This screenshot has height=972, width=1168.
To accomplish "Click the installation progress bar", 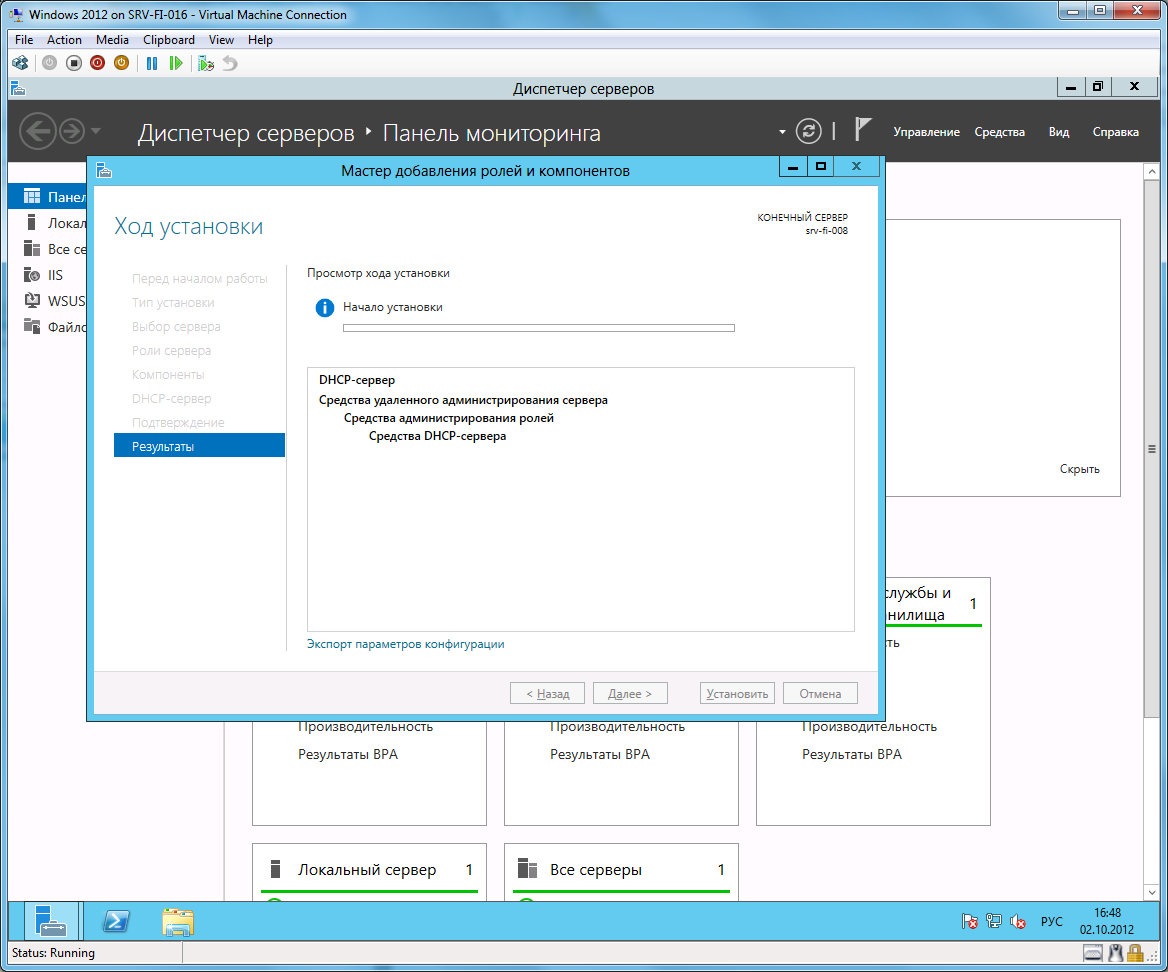I will click(539, 328).
